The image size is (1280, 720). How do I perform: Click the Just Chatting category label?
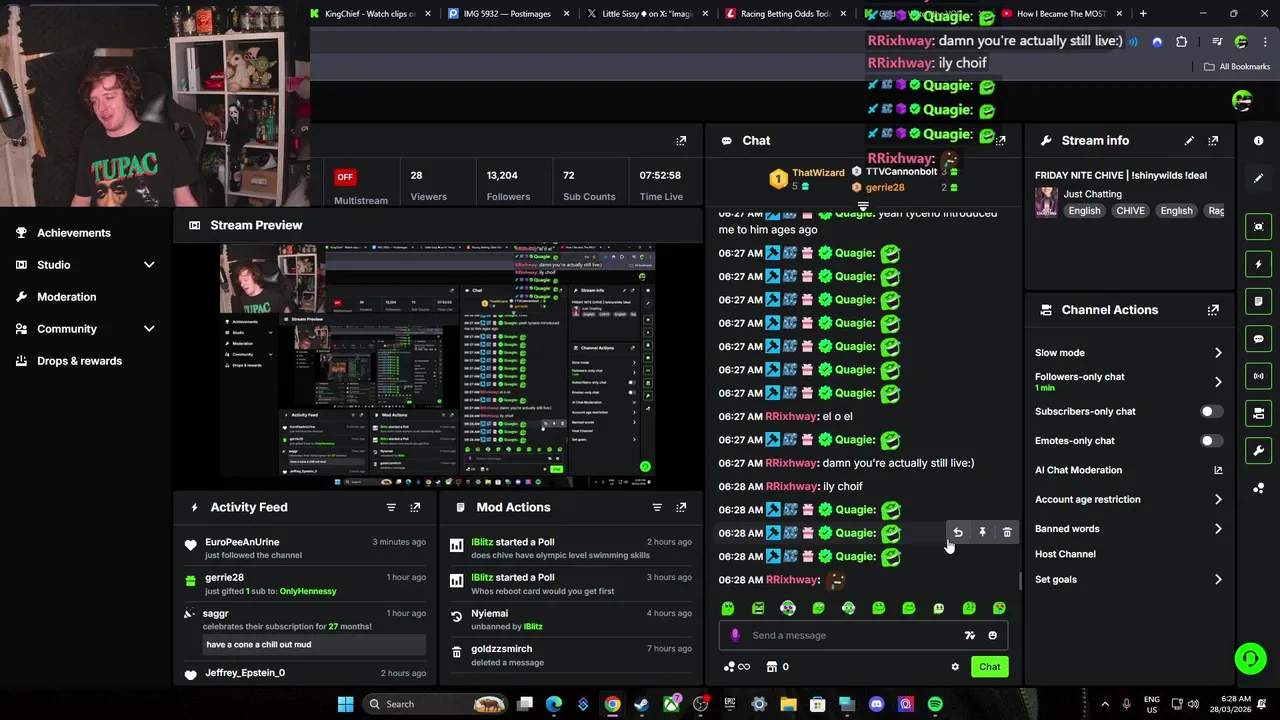click(1092, 194)
